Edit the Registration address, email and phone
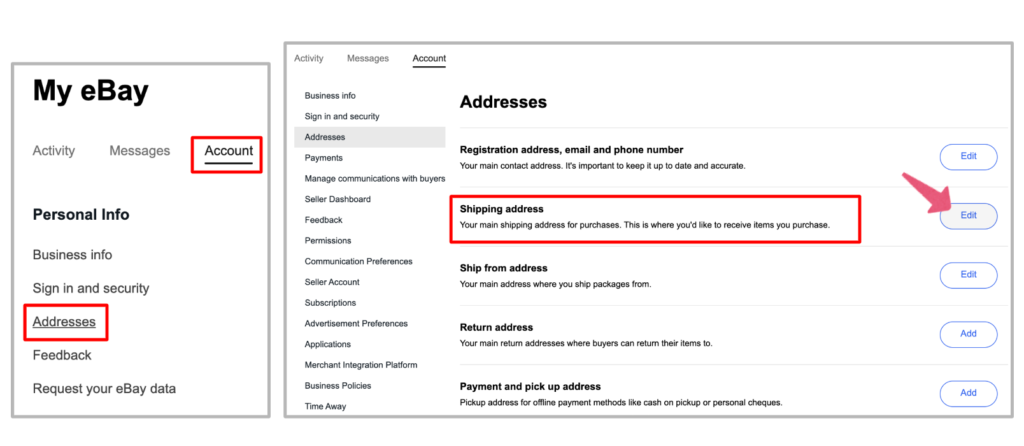Viewport: 1024px width, 446px height. pos(968,157)
